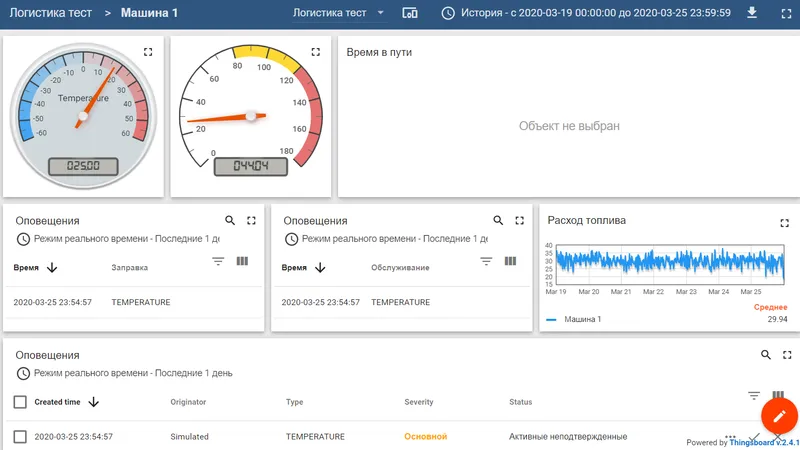800x450 pixels.
Task: Open time window of 'Обслуживание' alerts widget
Action: (386, 239)
